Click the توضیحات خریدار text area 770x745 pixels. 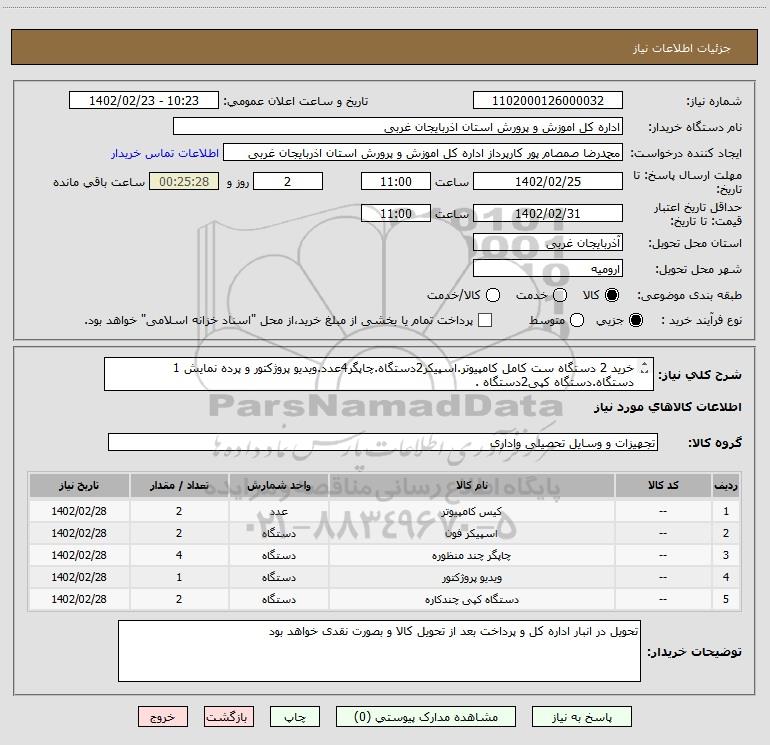(x=379, y=651)
